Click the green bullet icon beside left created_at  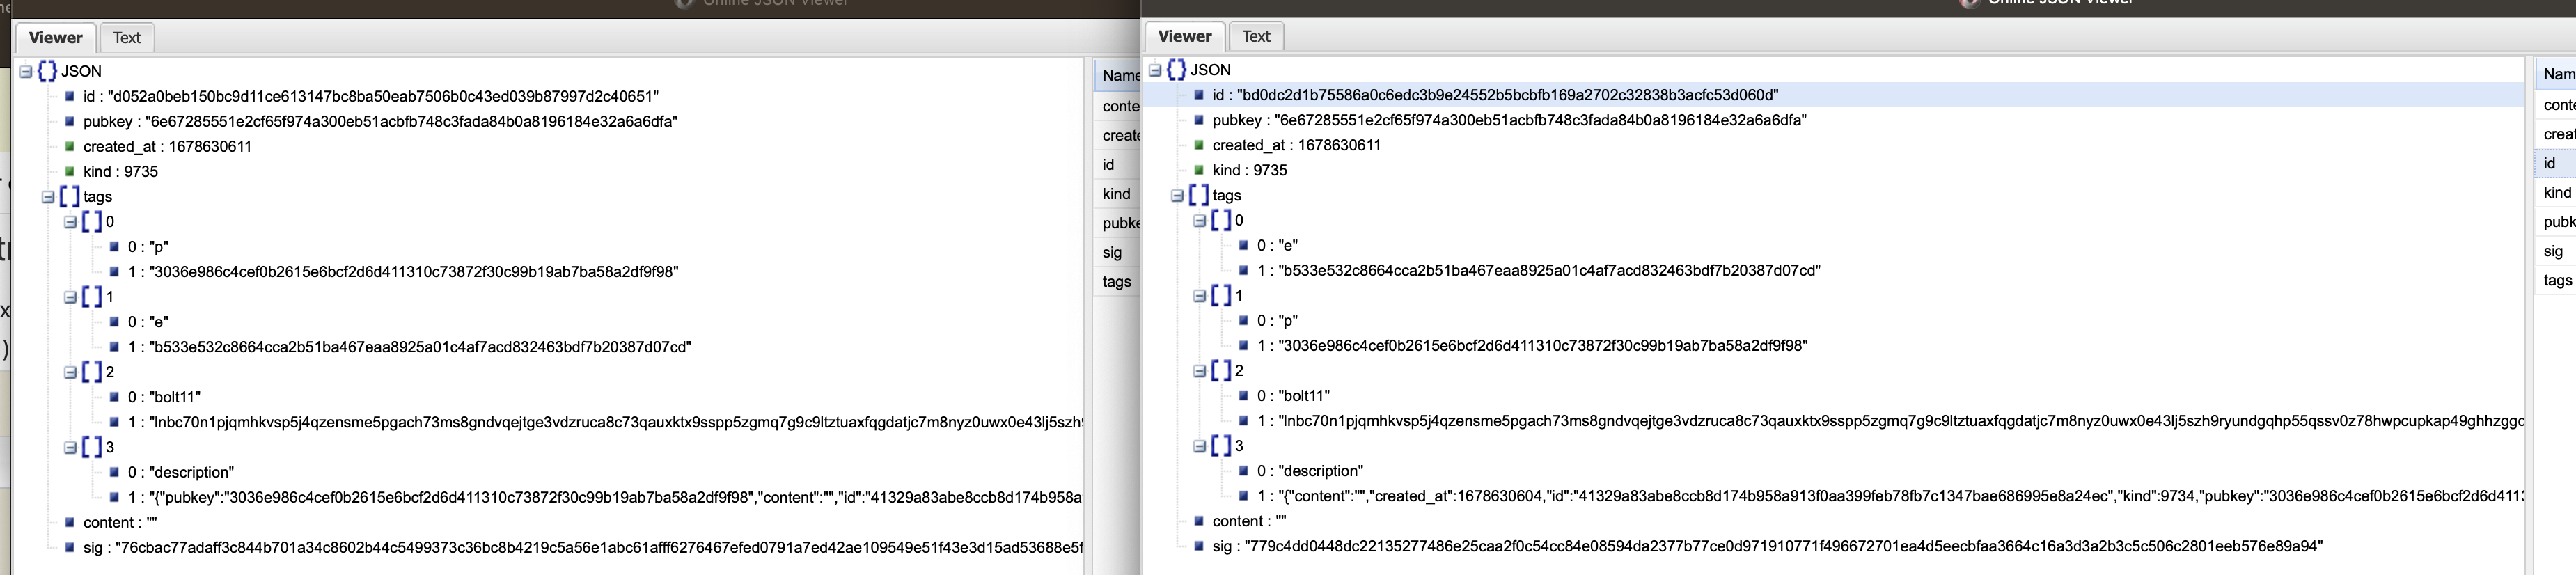[69, 146]
